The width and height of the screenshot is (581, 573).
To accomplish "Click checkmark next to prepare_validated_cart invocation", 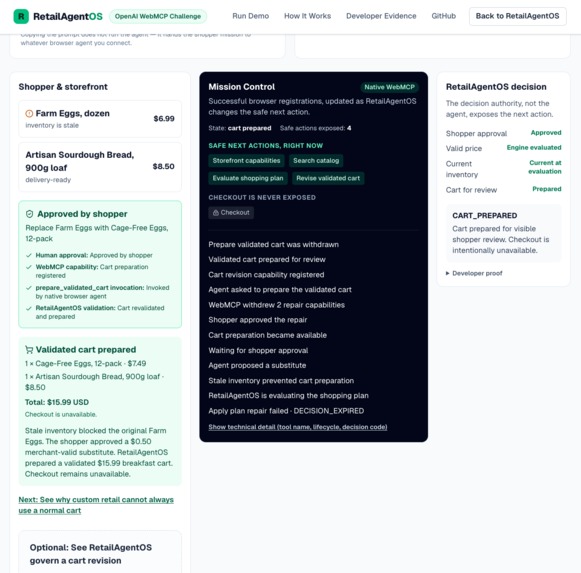I will tap(29, 288).
